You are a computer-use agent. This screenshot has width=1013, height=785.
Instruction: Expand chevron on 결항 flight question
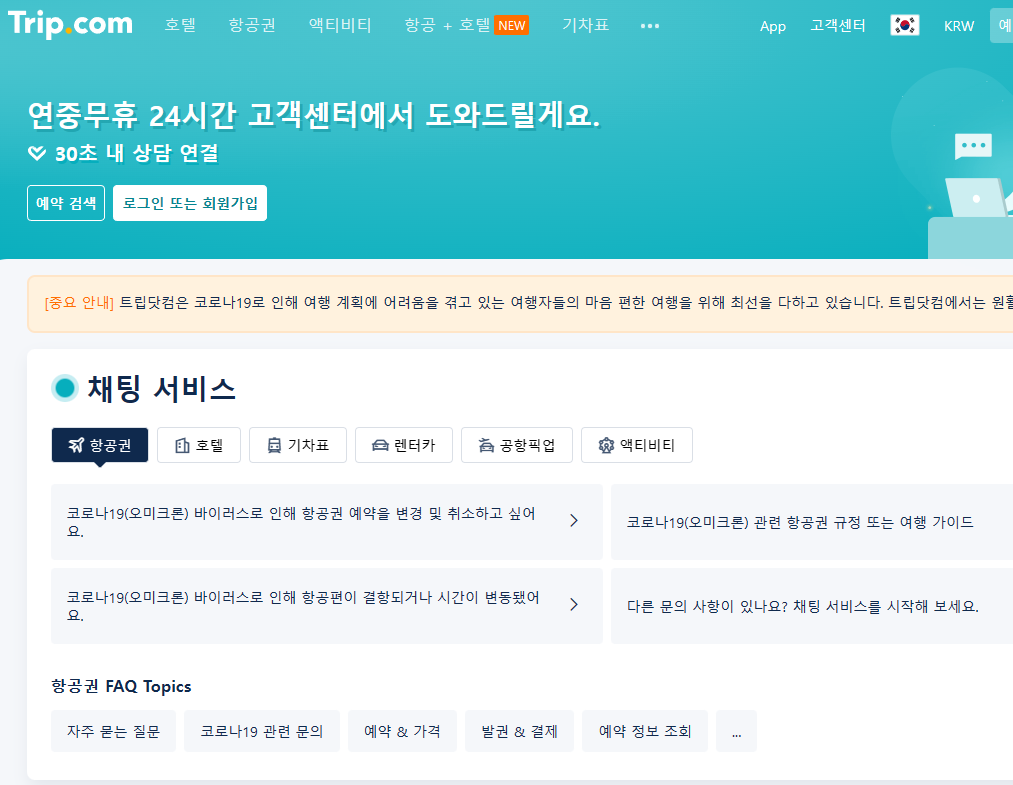coord(574,605)
